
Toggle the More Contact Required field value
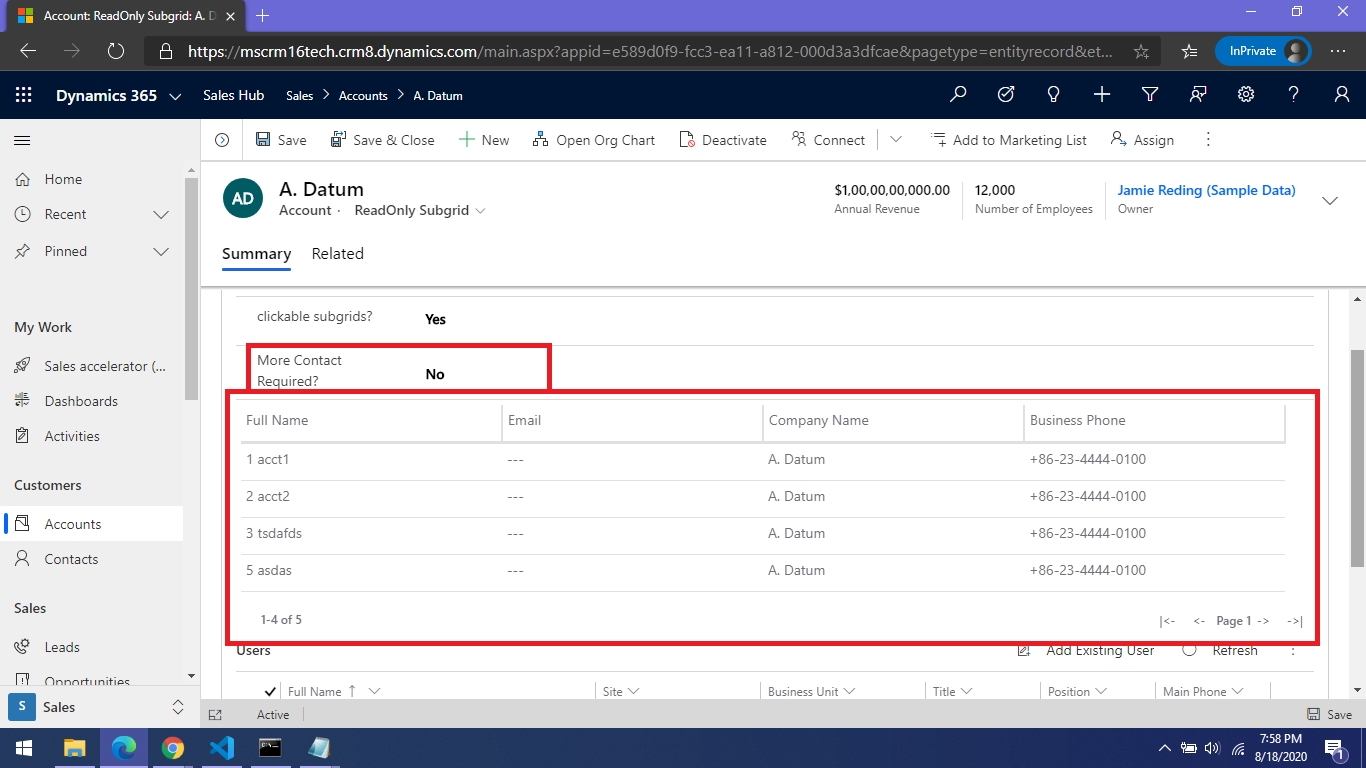pyautogui.click(x=435, y=374)
